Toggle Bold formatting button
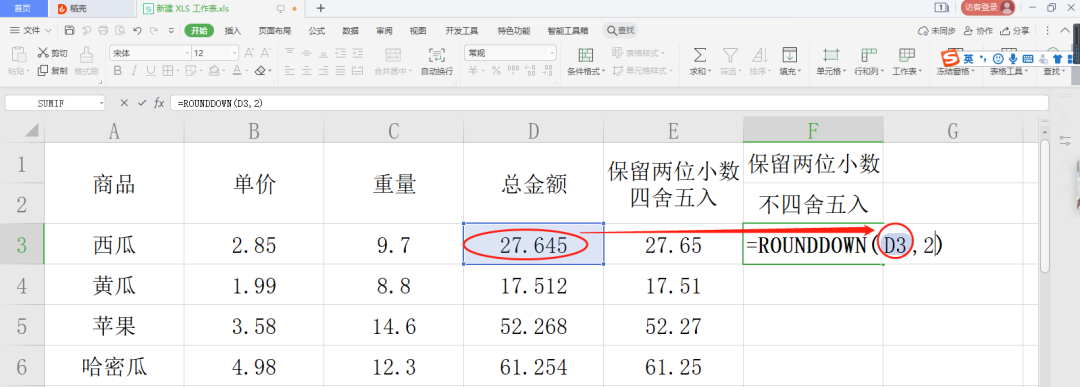Image resolution: width=1080 pixels, height=387 pixels. 117,70
